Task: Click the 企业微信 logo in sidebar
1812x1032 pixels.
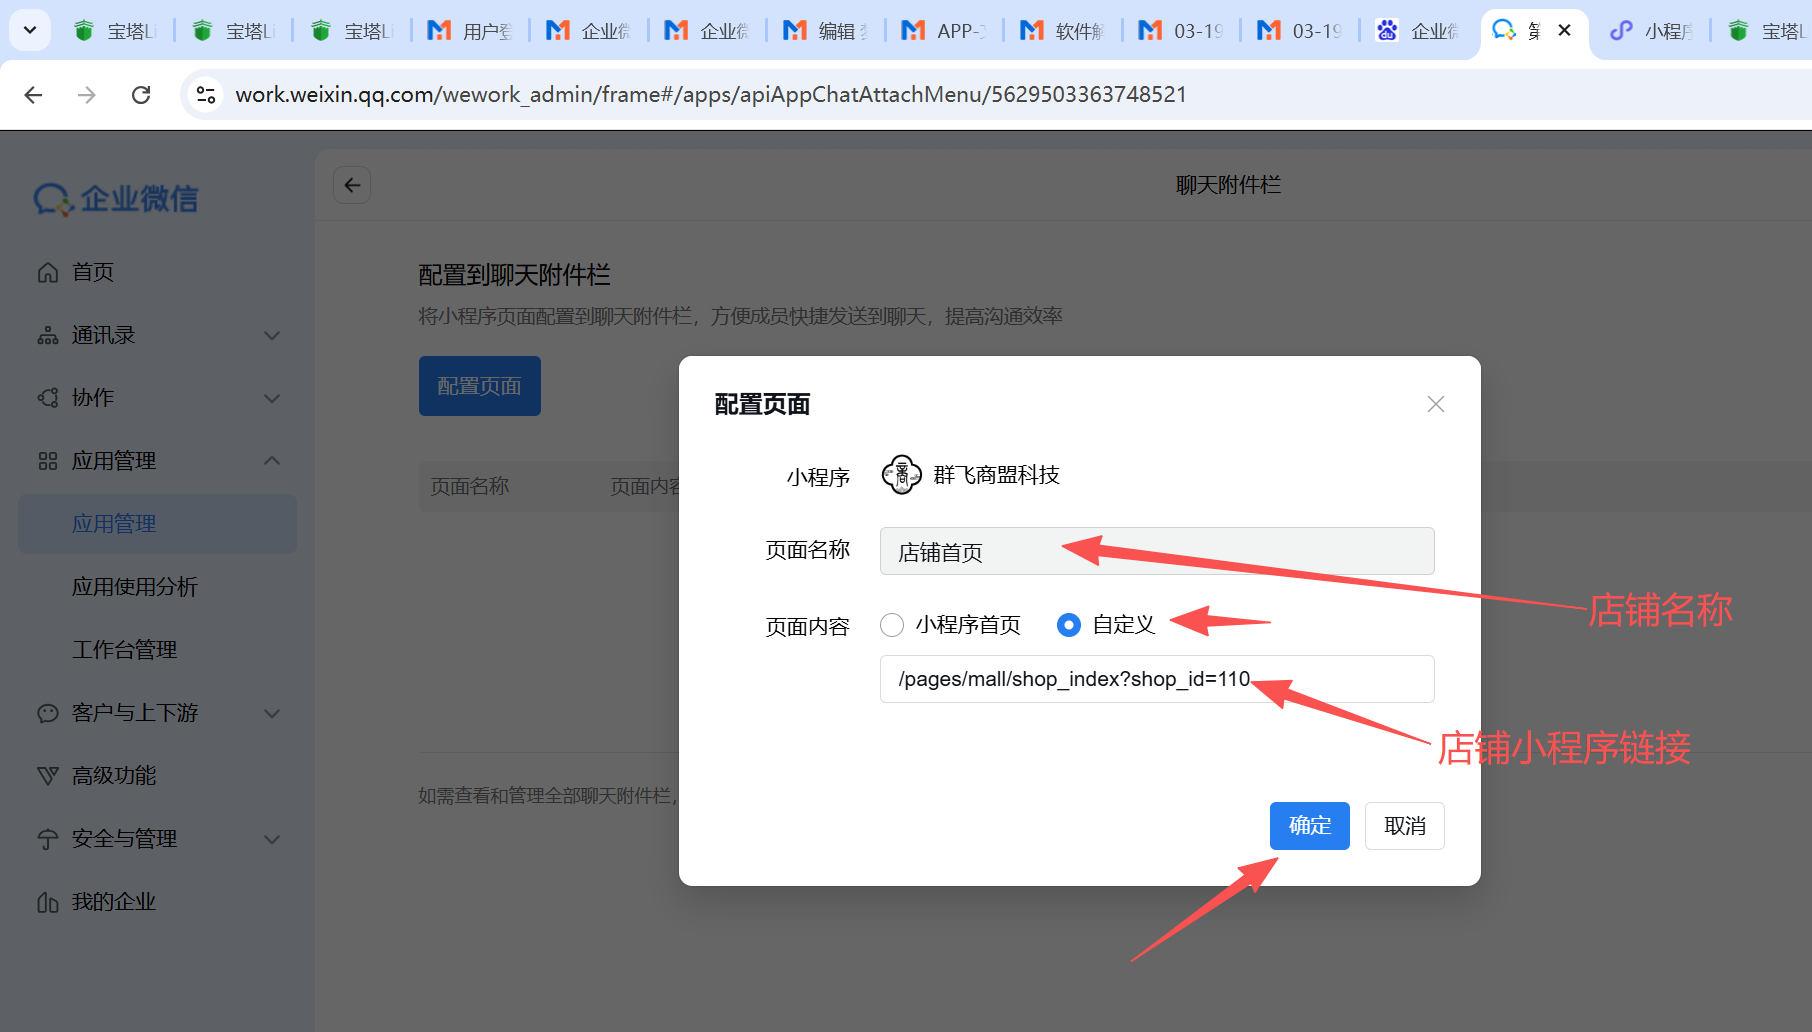Action: [x=116, y=199]
